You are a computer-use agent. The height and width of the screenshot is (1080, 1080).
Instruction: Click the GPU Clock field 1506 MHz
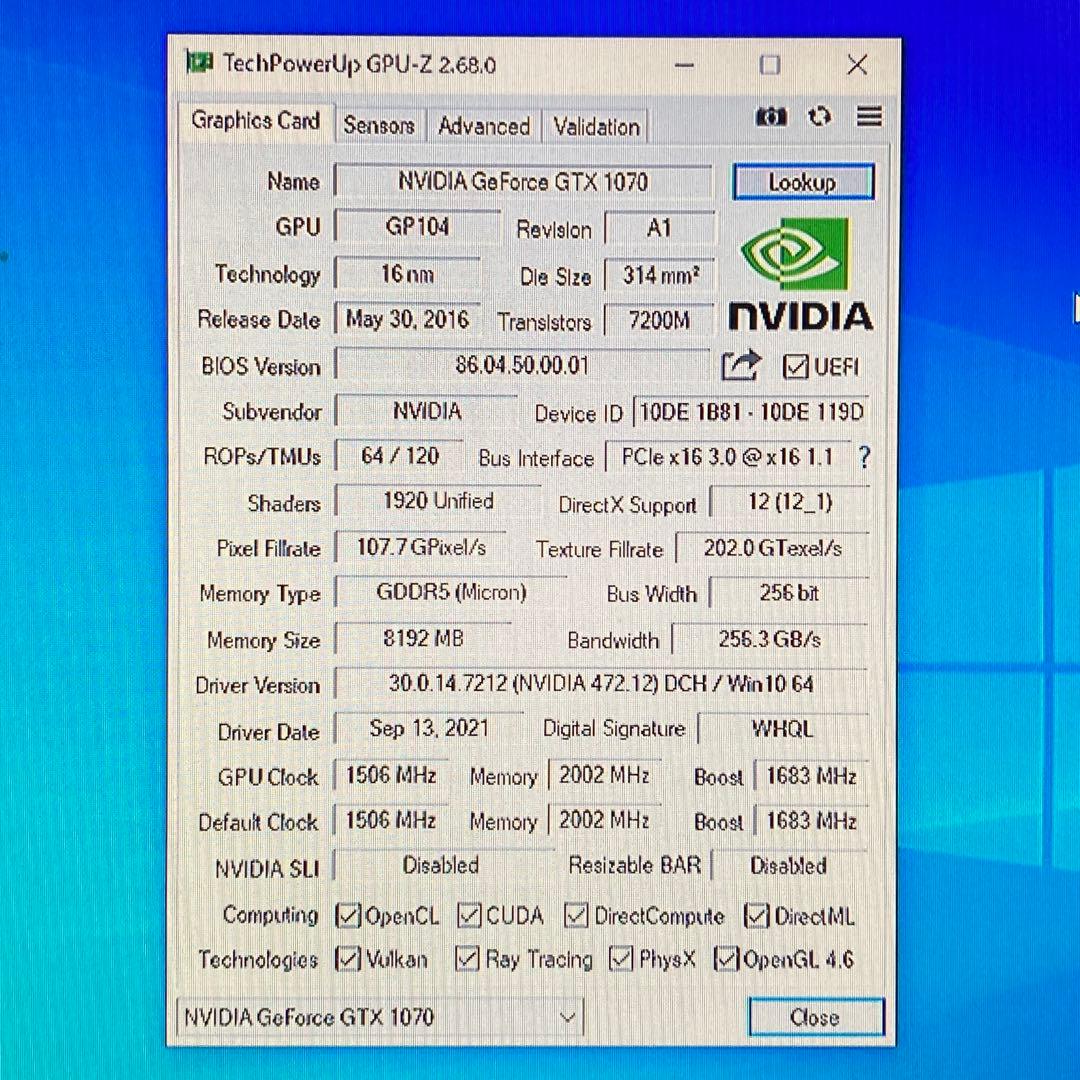391,776
